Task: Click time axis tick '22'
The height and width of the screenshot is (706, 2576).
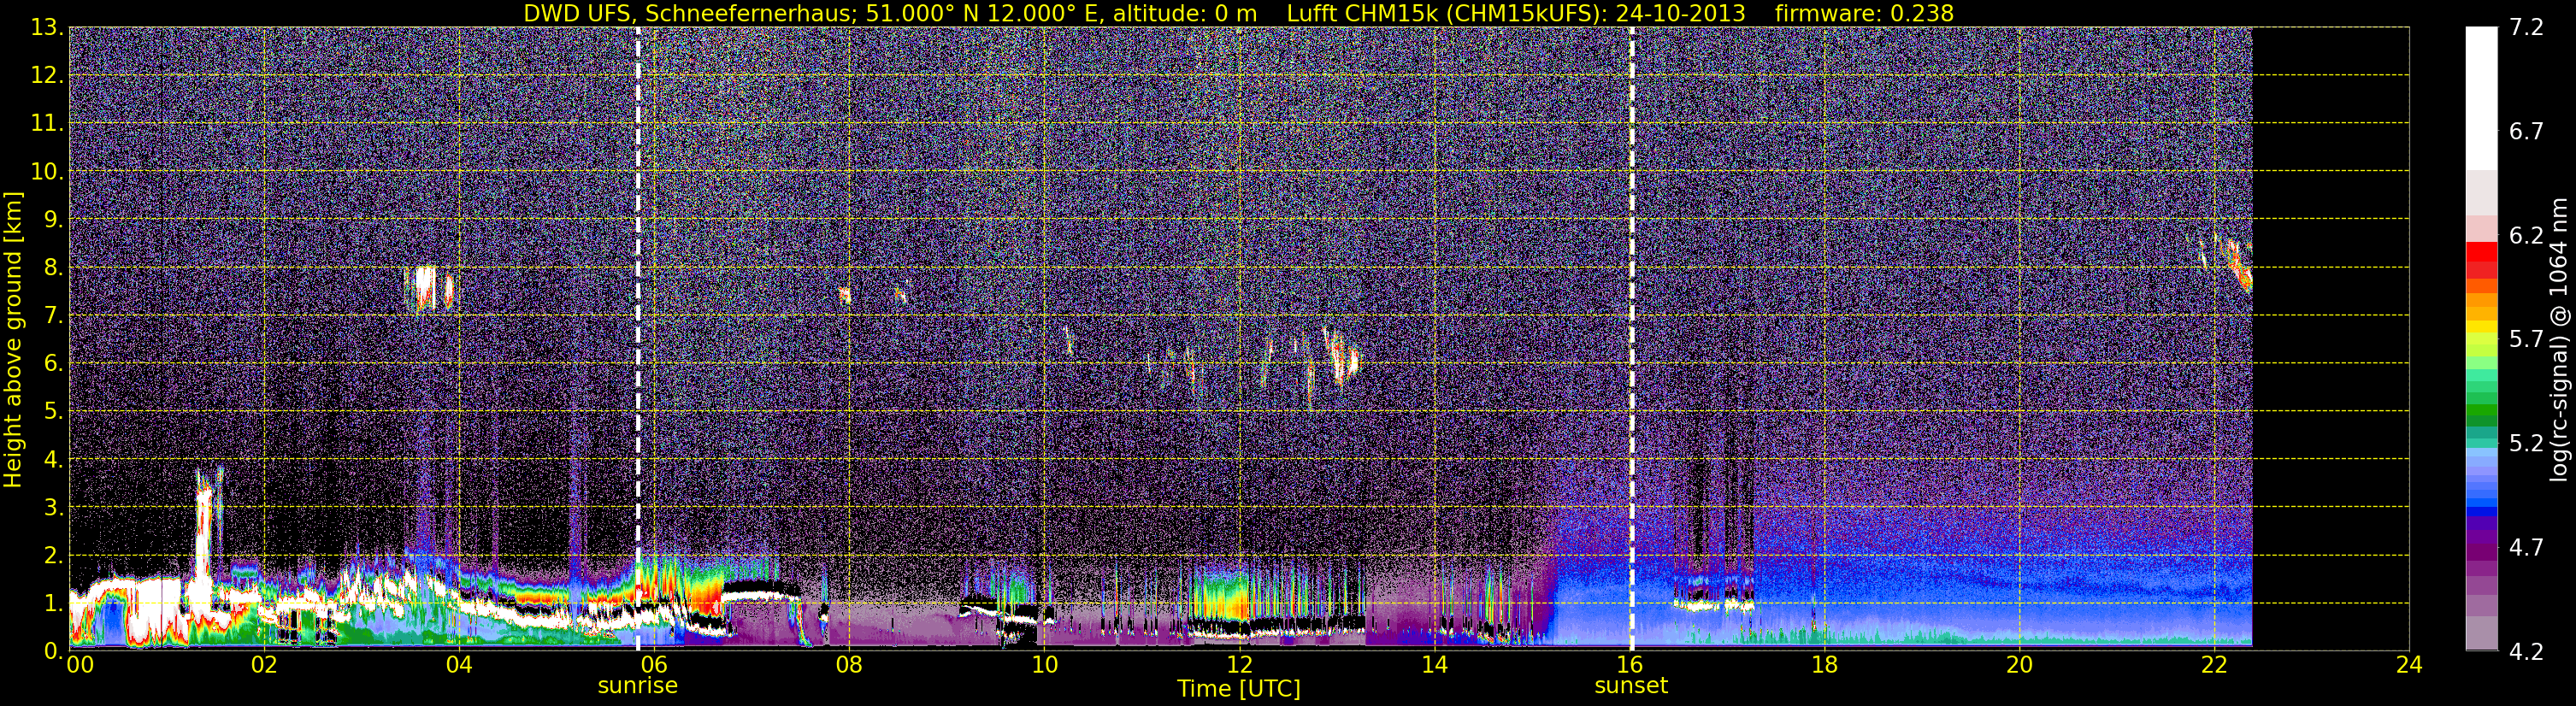Action: [2215, 665]
